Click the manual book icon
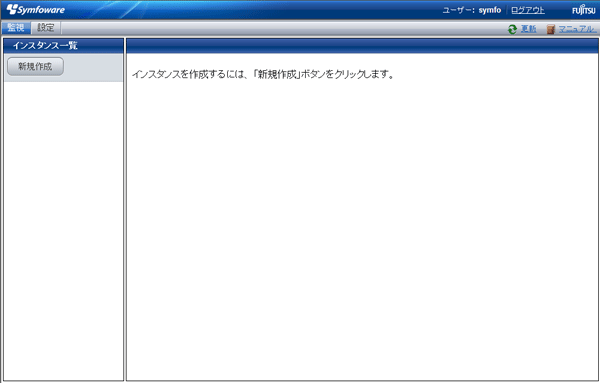Viewport: 600px width, 383px height. 551,29
